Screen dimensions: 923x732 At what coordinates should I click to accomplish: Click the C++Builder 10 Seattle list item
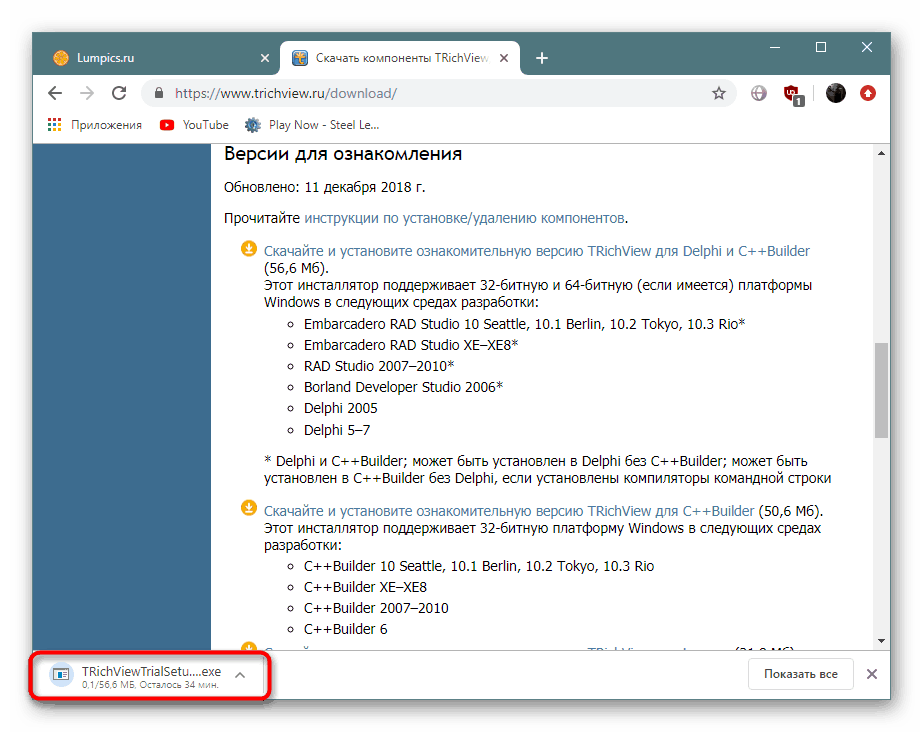pyautogui.click(x=479, y=566)
